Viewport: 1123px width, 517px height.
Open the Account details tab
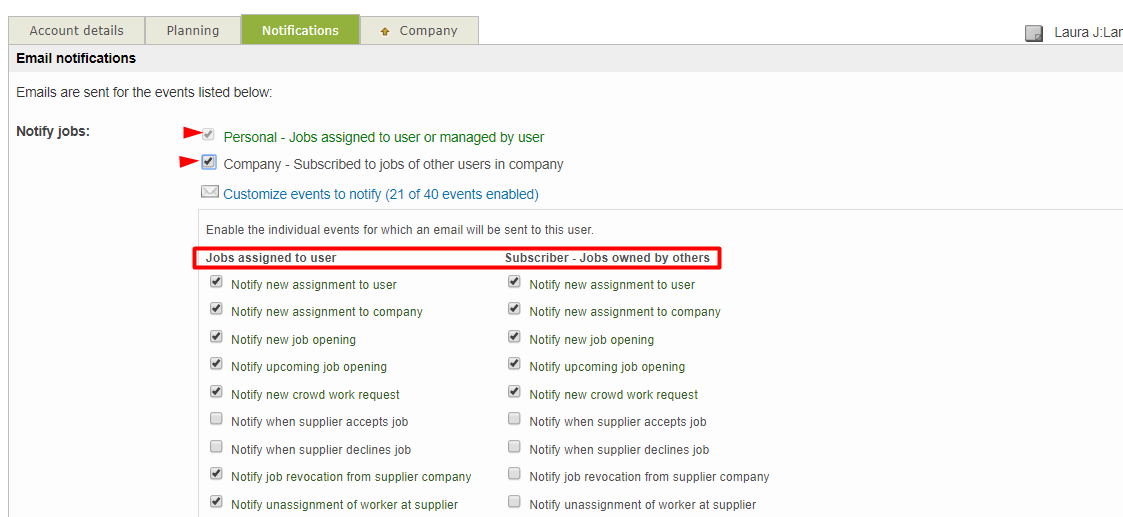[x=77, y=30]
